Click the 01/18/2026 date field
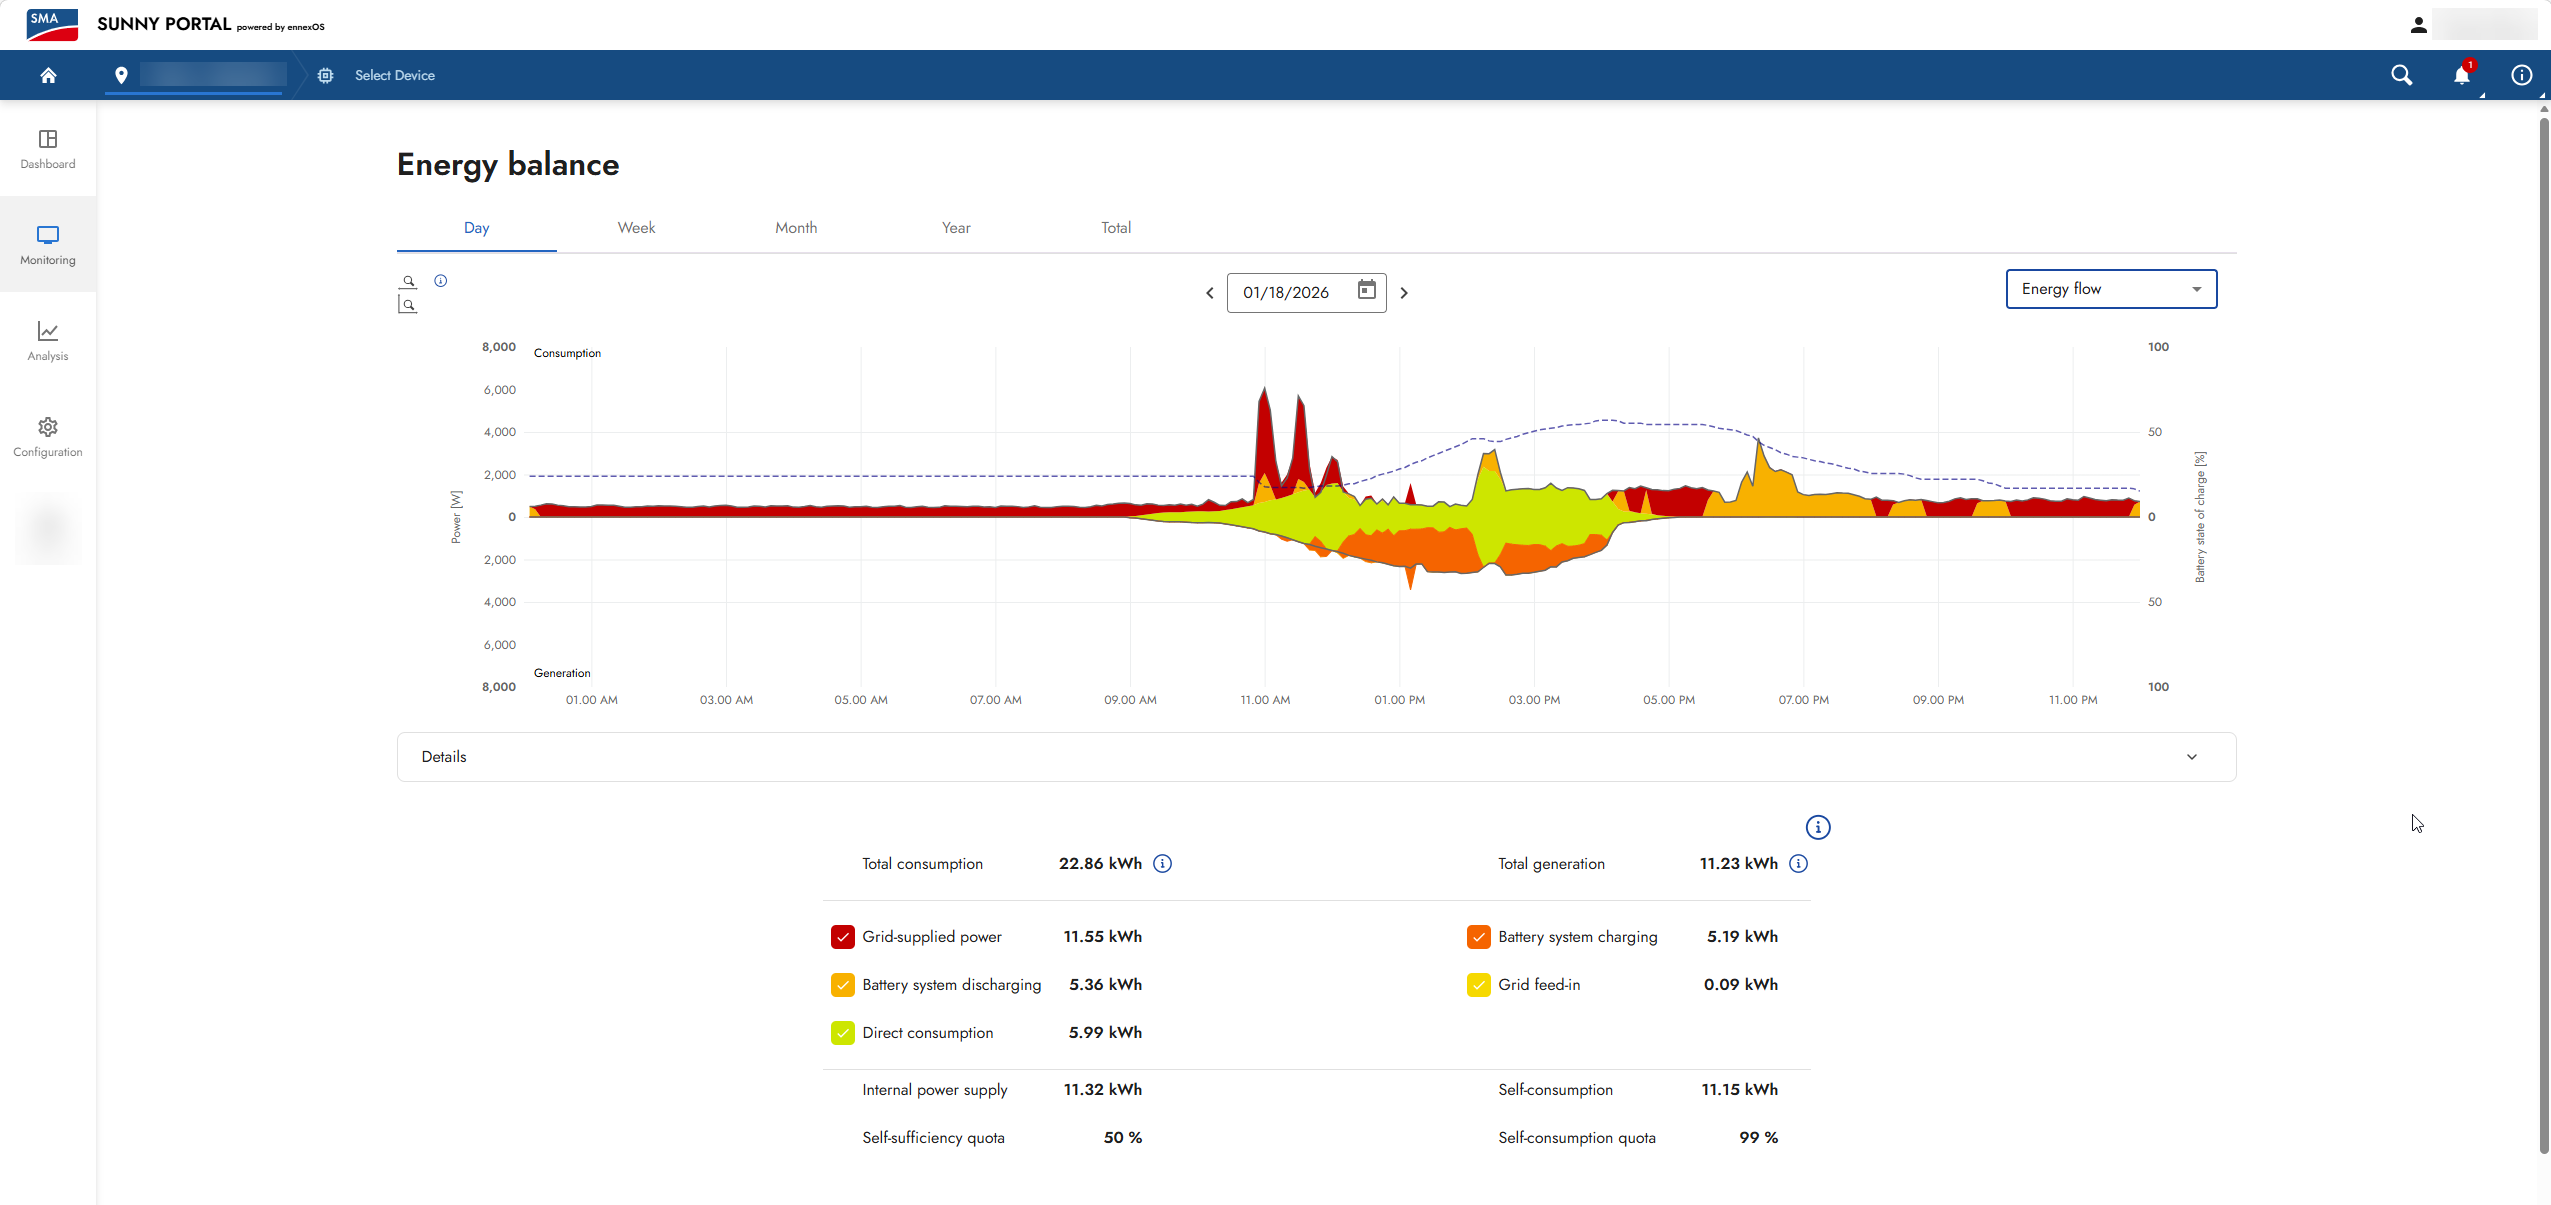Image resolution: width=2551 pixels, height=1205 pixels. pyautogui.click(x=1306, y=293)
